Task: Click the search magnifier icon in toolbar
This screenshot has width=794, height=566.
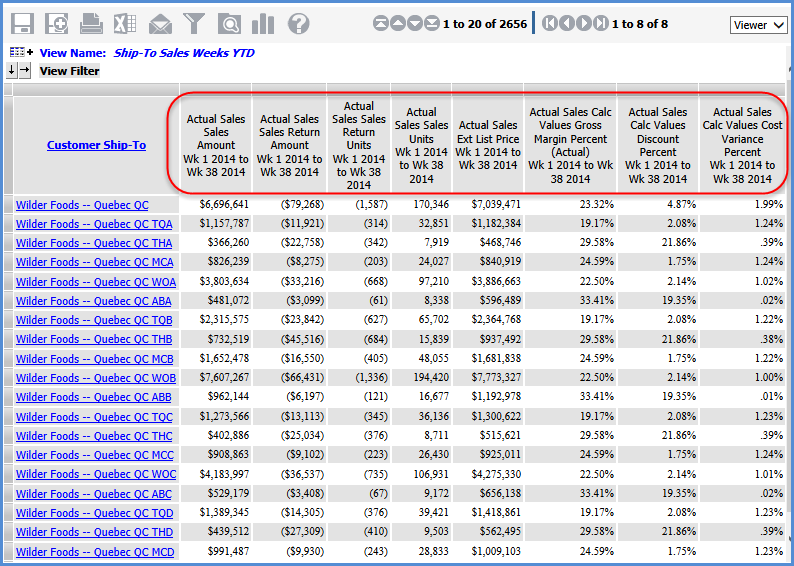Action: coord(229,24)
